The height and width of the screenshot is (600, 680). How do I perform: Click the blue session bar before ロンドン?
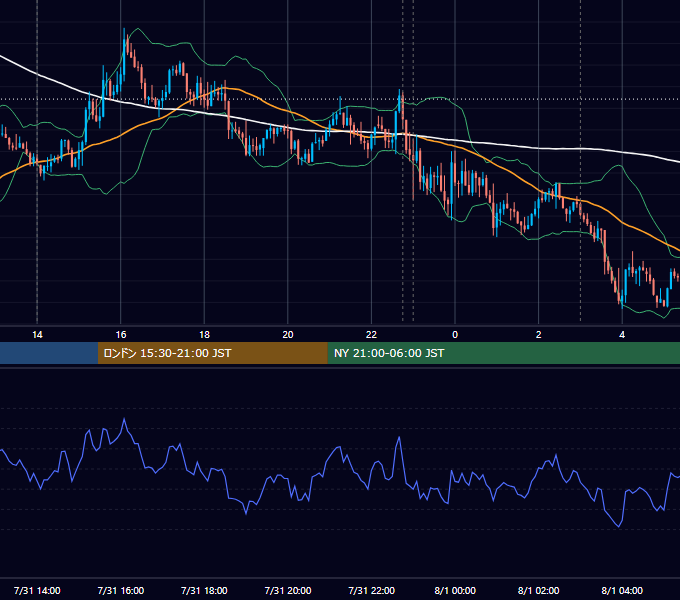(49, 353)
